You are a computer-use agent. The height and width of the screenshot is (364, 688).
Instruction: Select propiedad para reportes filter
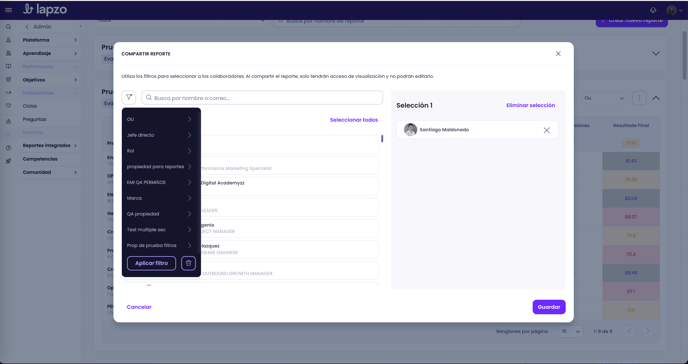(x=161, y=167)
